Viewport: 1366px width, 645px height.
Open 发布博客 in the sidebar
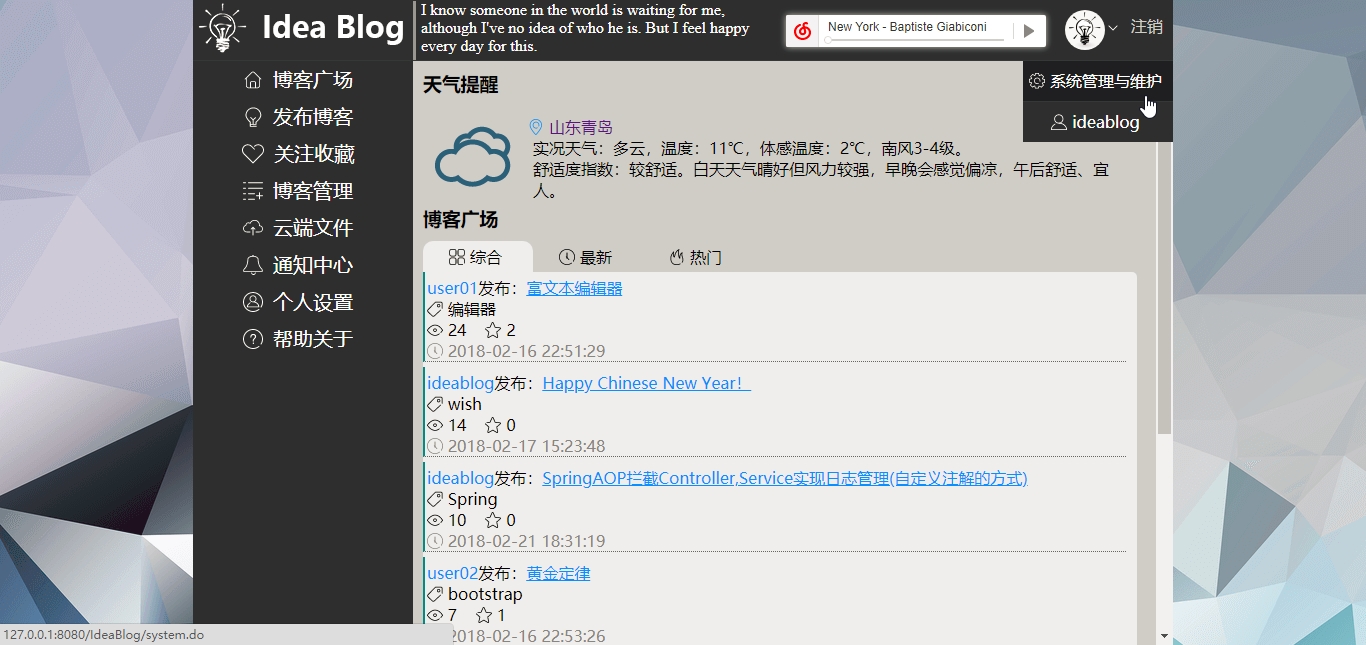tap(299, 117)
